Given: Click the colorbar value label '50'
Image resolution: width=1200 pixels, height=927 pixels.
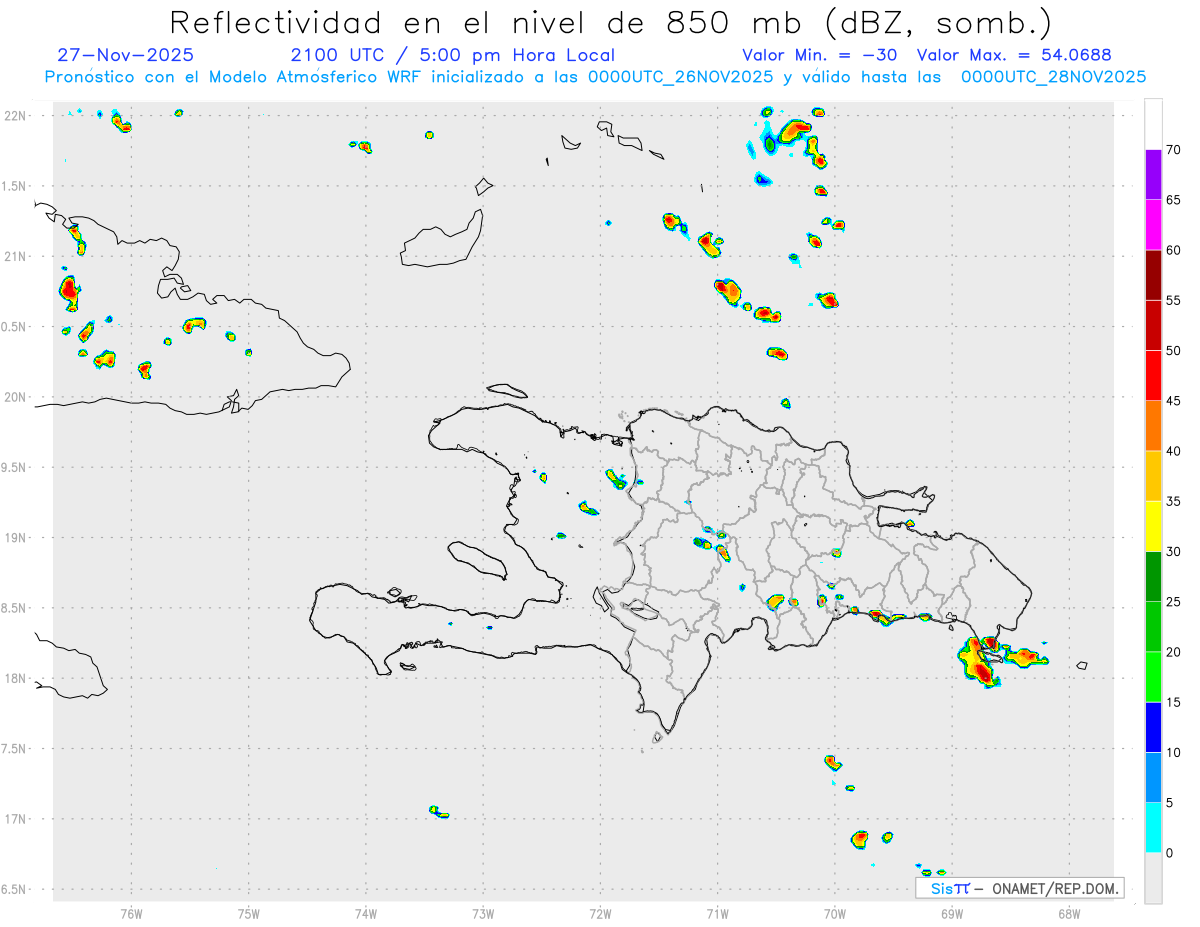Looking at the screenshot, I should pyautogui.click(x=1174, y=351).
